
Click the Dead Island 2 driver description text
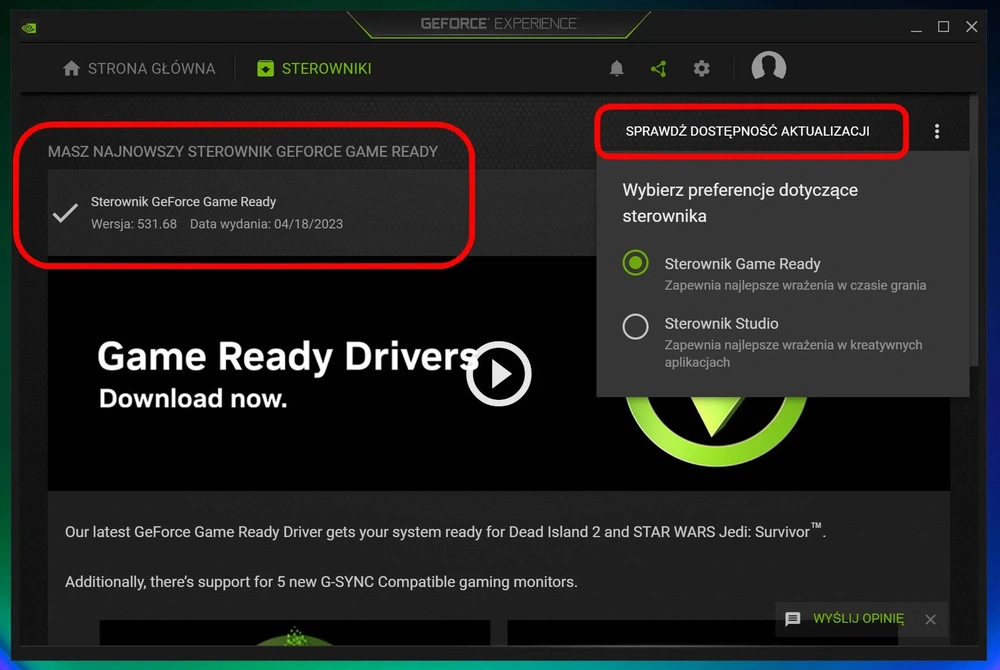click(x=445, y=531)
